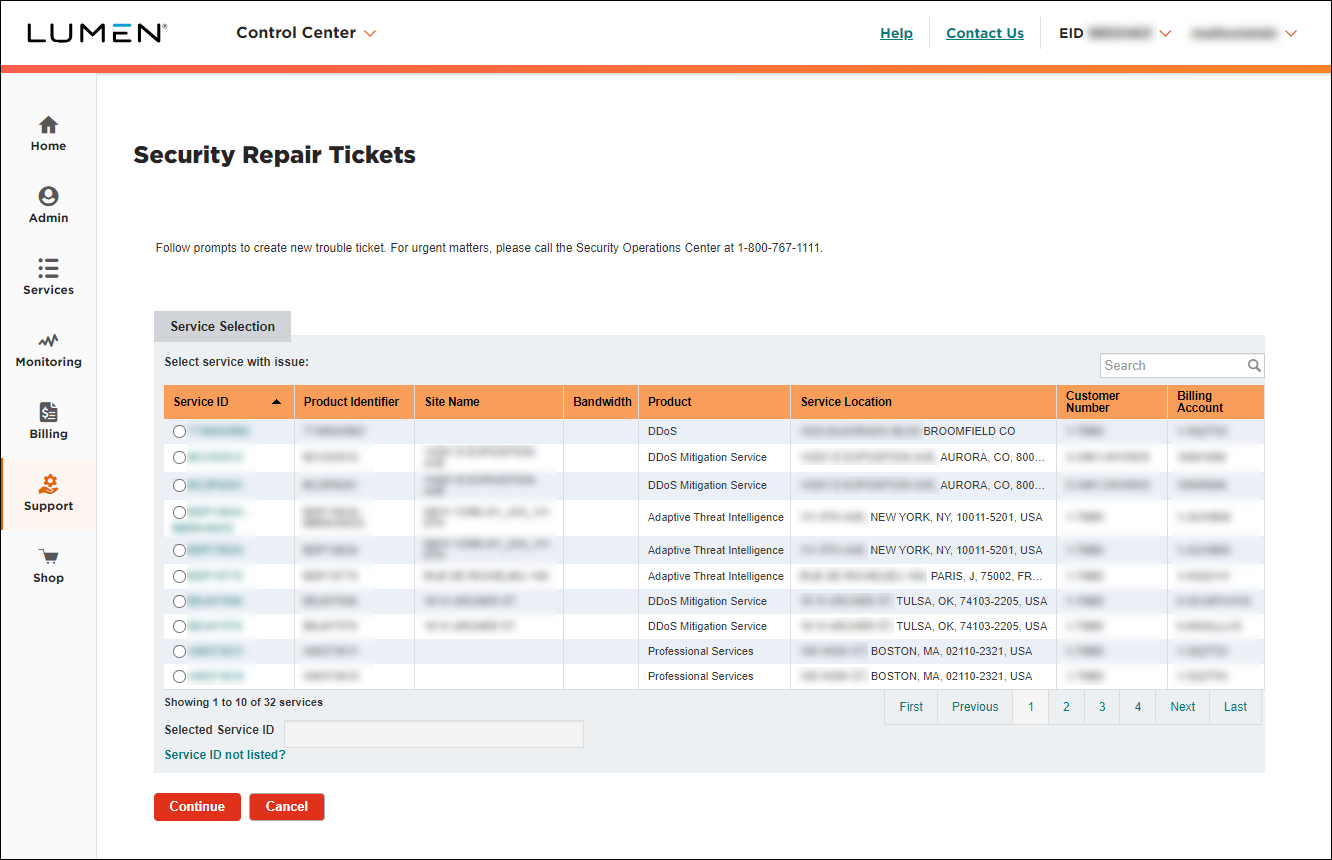This screenshot has height=860, width=1332.
Task: Go to page 1
Action: [1030, 707]
